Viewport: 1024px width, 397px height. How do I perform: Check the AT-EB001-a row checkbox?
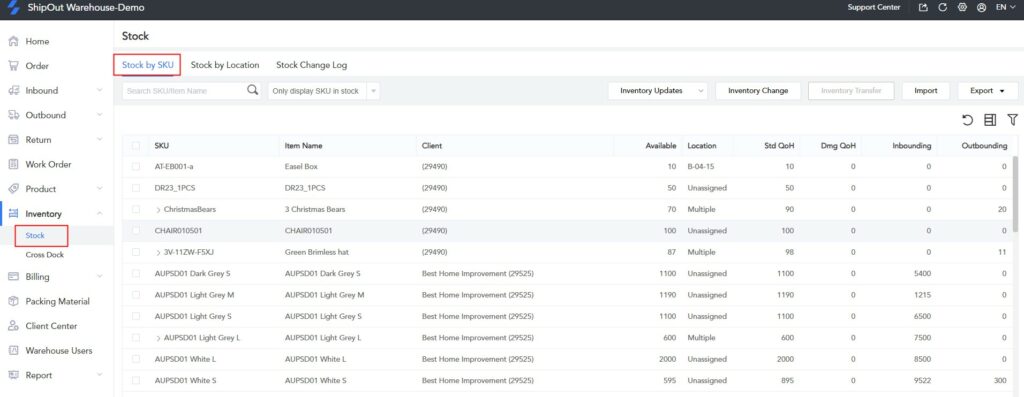136,167
